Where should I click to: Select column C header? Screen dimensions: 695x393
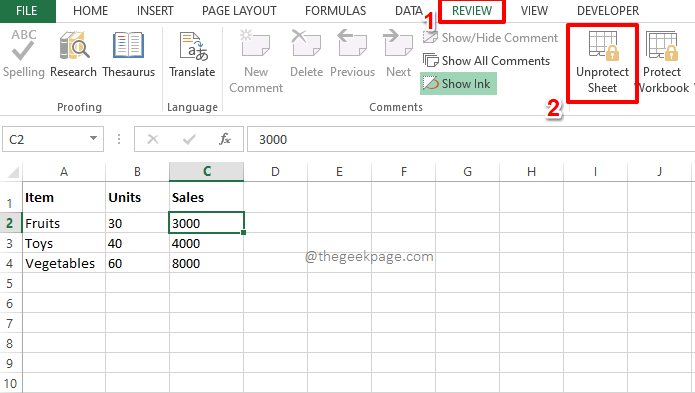click(207, 172)
